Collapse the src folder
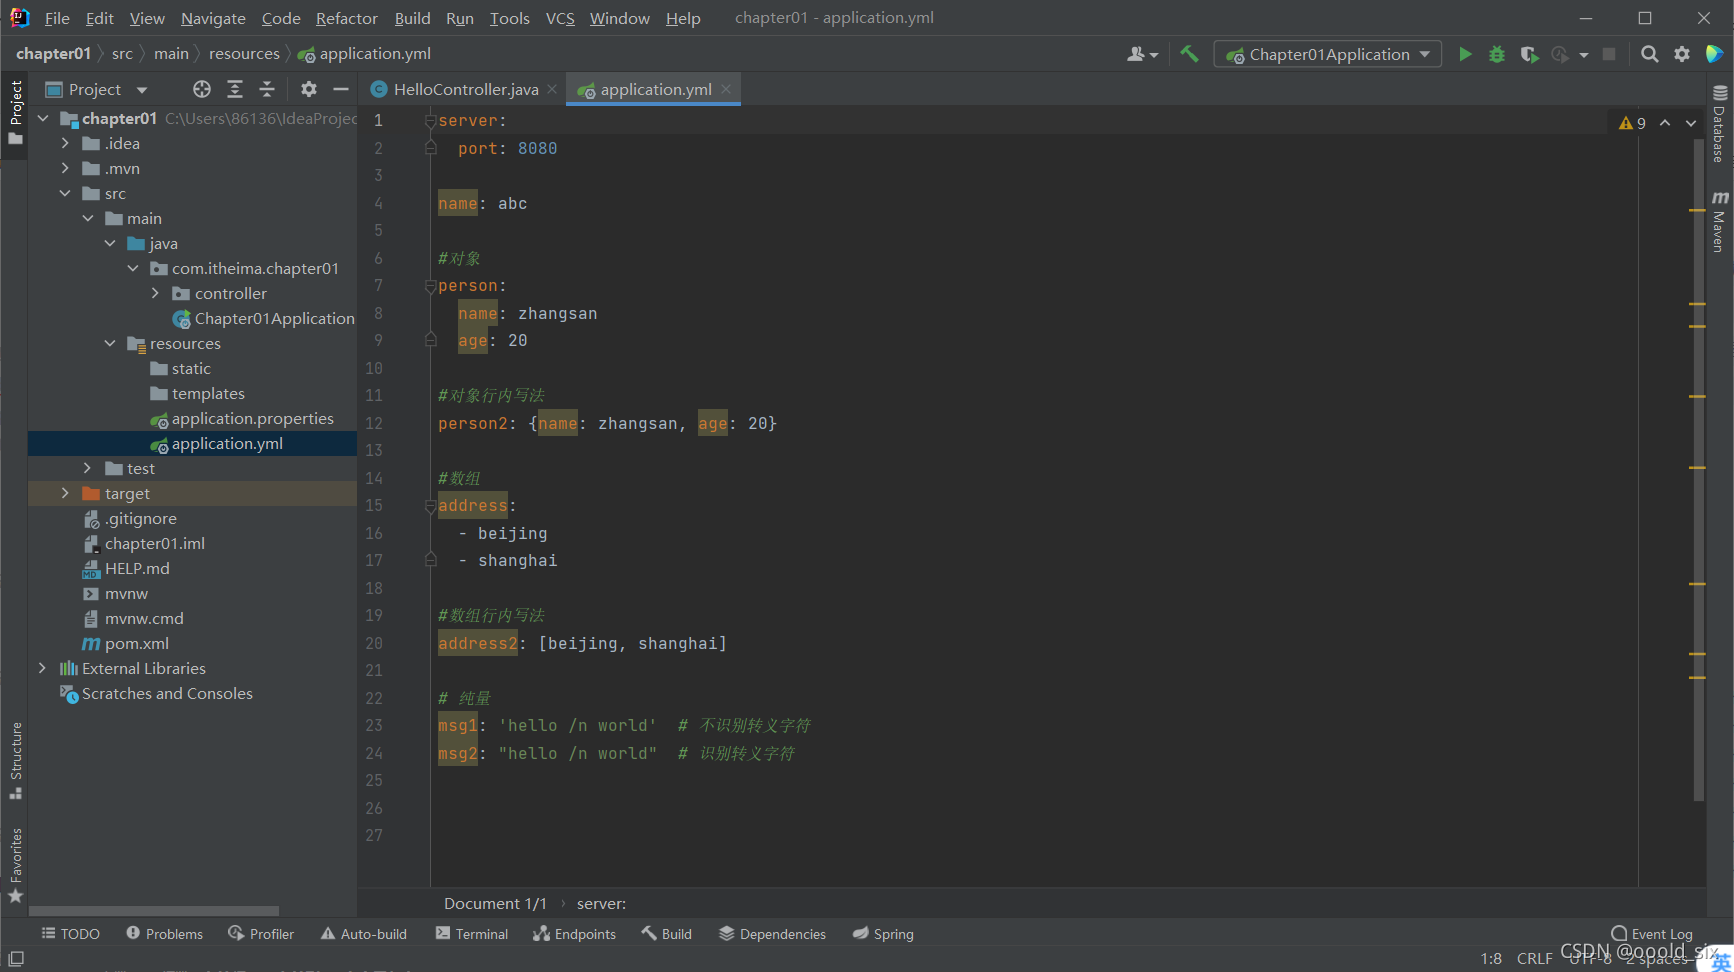 tap(65, 193)
